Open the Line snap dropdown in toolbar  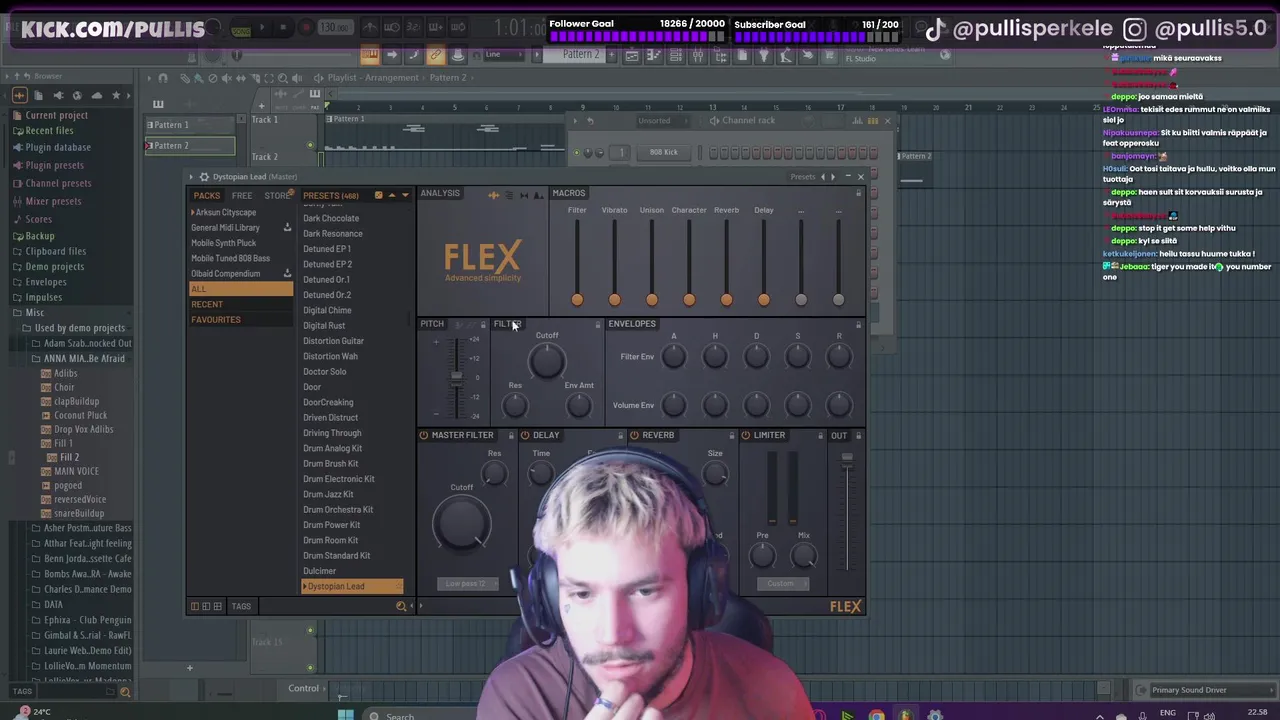(505, 55)
